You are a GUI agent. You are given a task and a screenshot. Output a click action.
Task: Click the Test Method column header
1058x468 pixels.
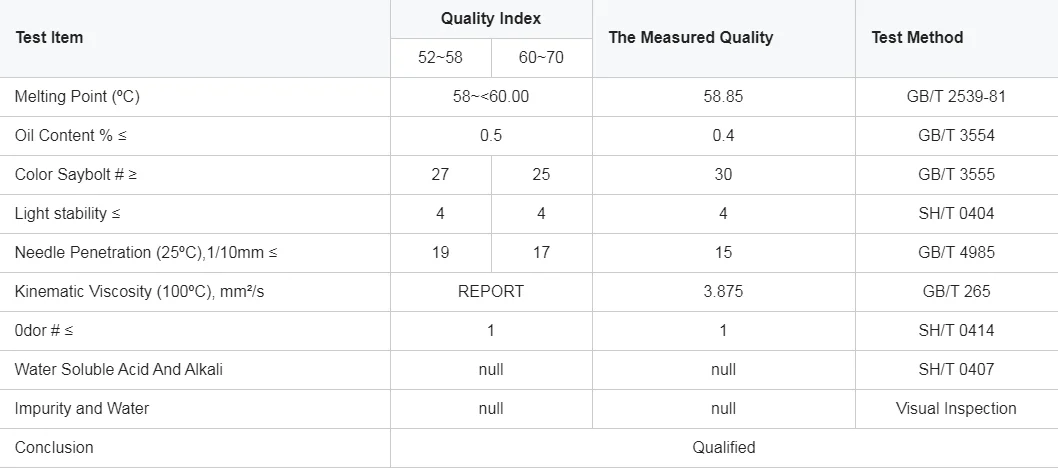[917, 38]
